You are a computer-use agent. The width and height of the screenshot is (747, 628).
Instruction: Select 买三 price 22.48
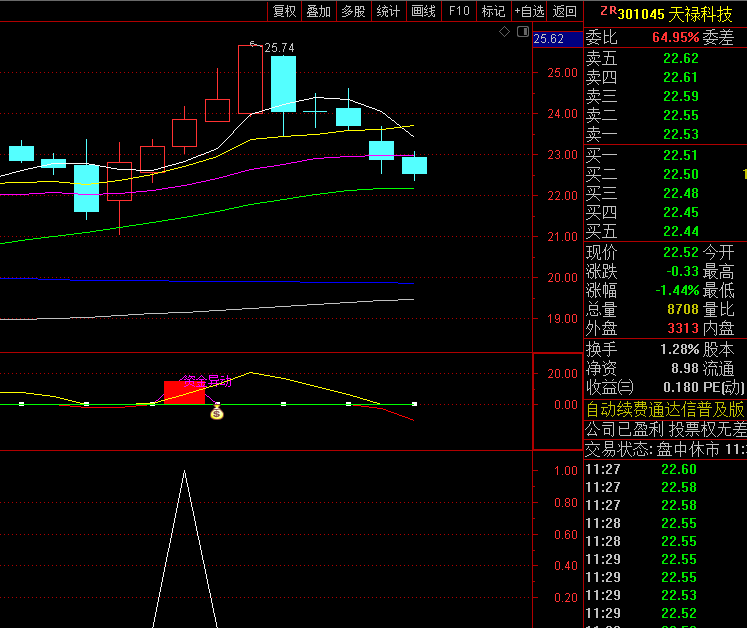click(x=681, y=193)
